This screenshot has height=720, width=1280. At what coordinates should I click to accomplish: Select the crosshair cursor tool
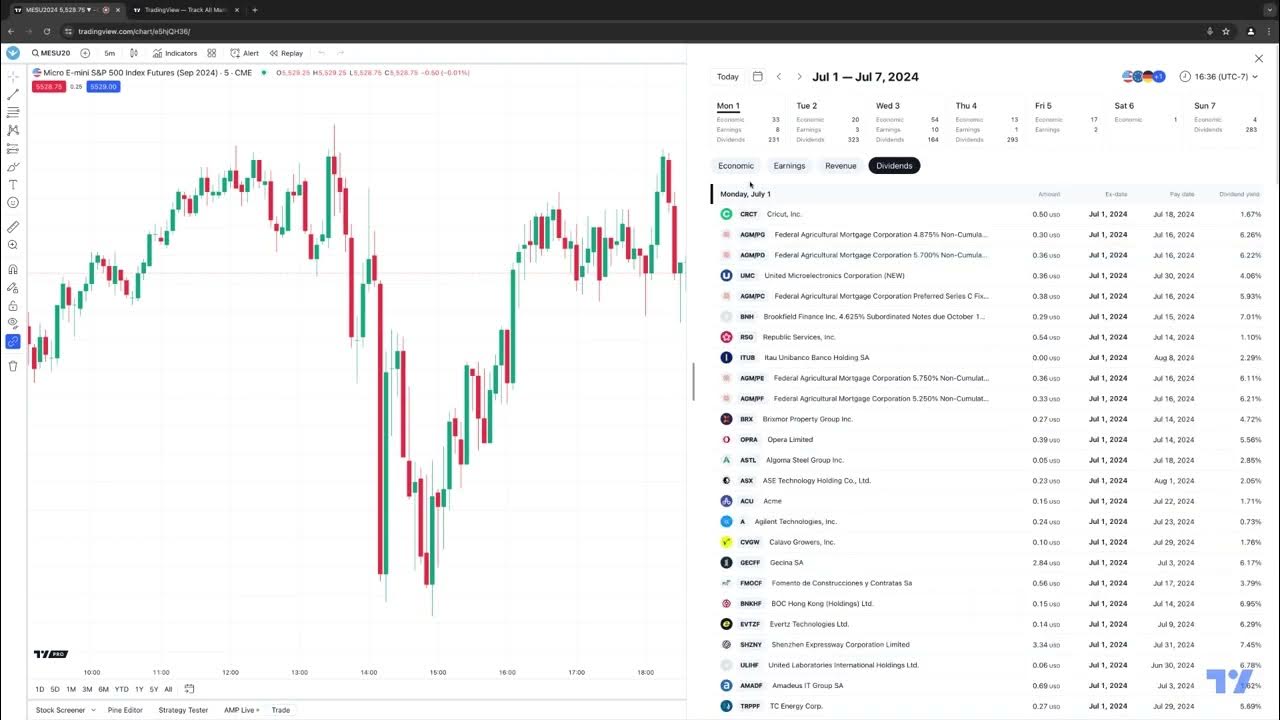tap(13, 77)
